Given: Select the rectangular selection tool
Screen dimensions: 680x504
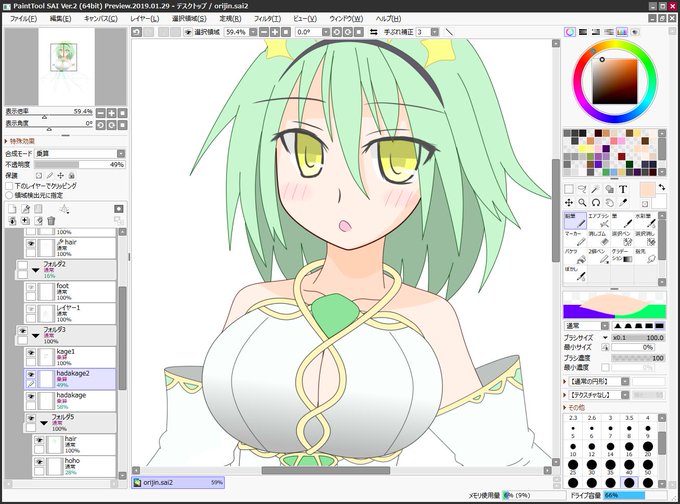Looking at the screenshot, I should 569,189.
